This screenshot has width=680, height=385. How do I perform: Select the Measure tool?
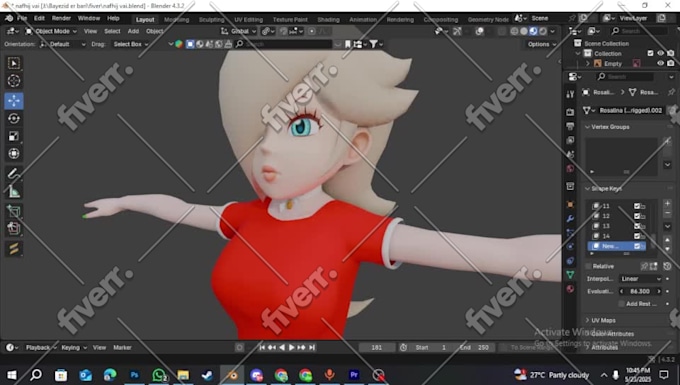coord(14,192)
